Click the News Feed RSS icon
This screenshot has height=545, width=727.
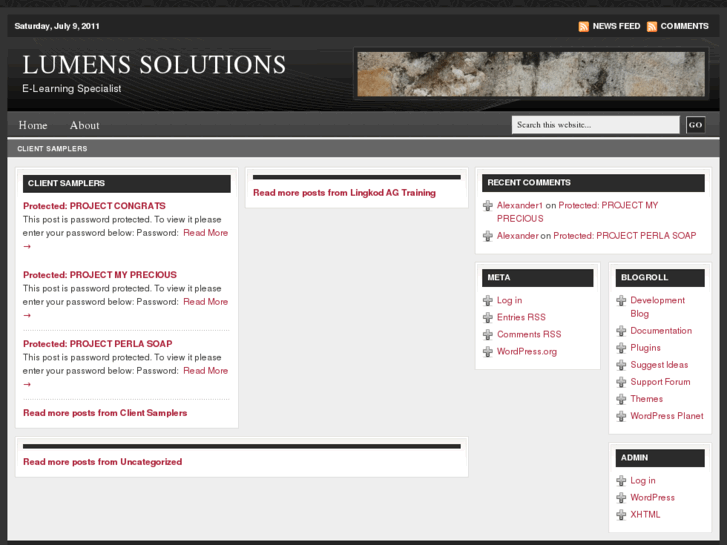click(584, 26)
